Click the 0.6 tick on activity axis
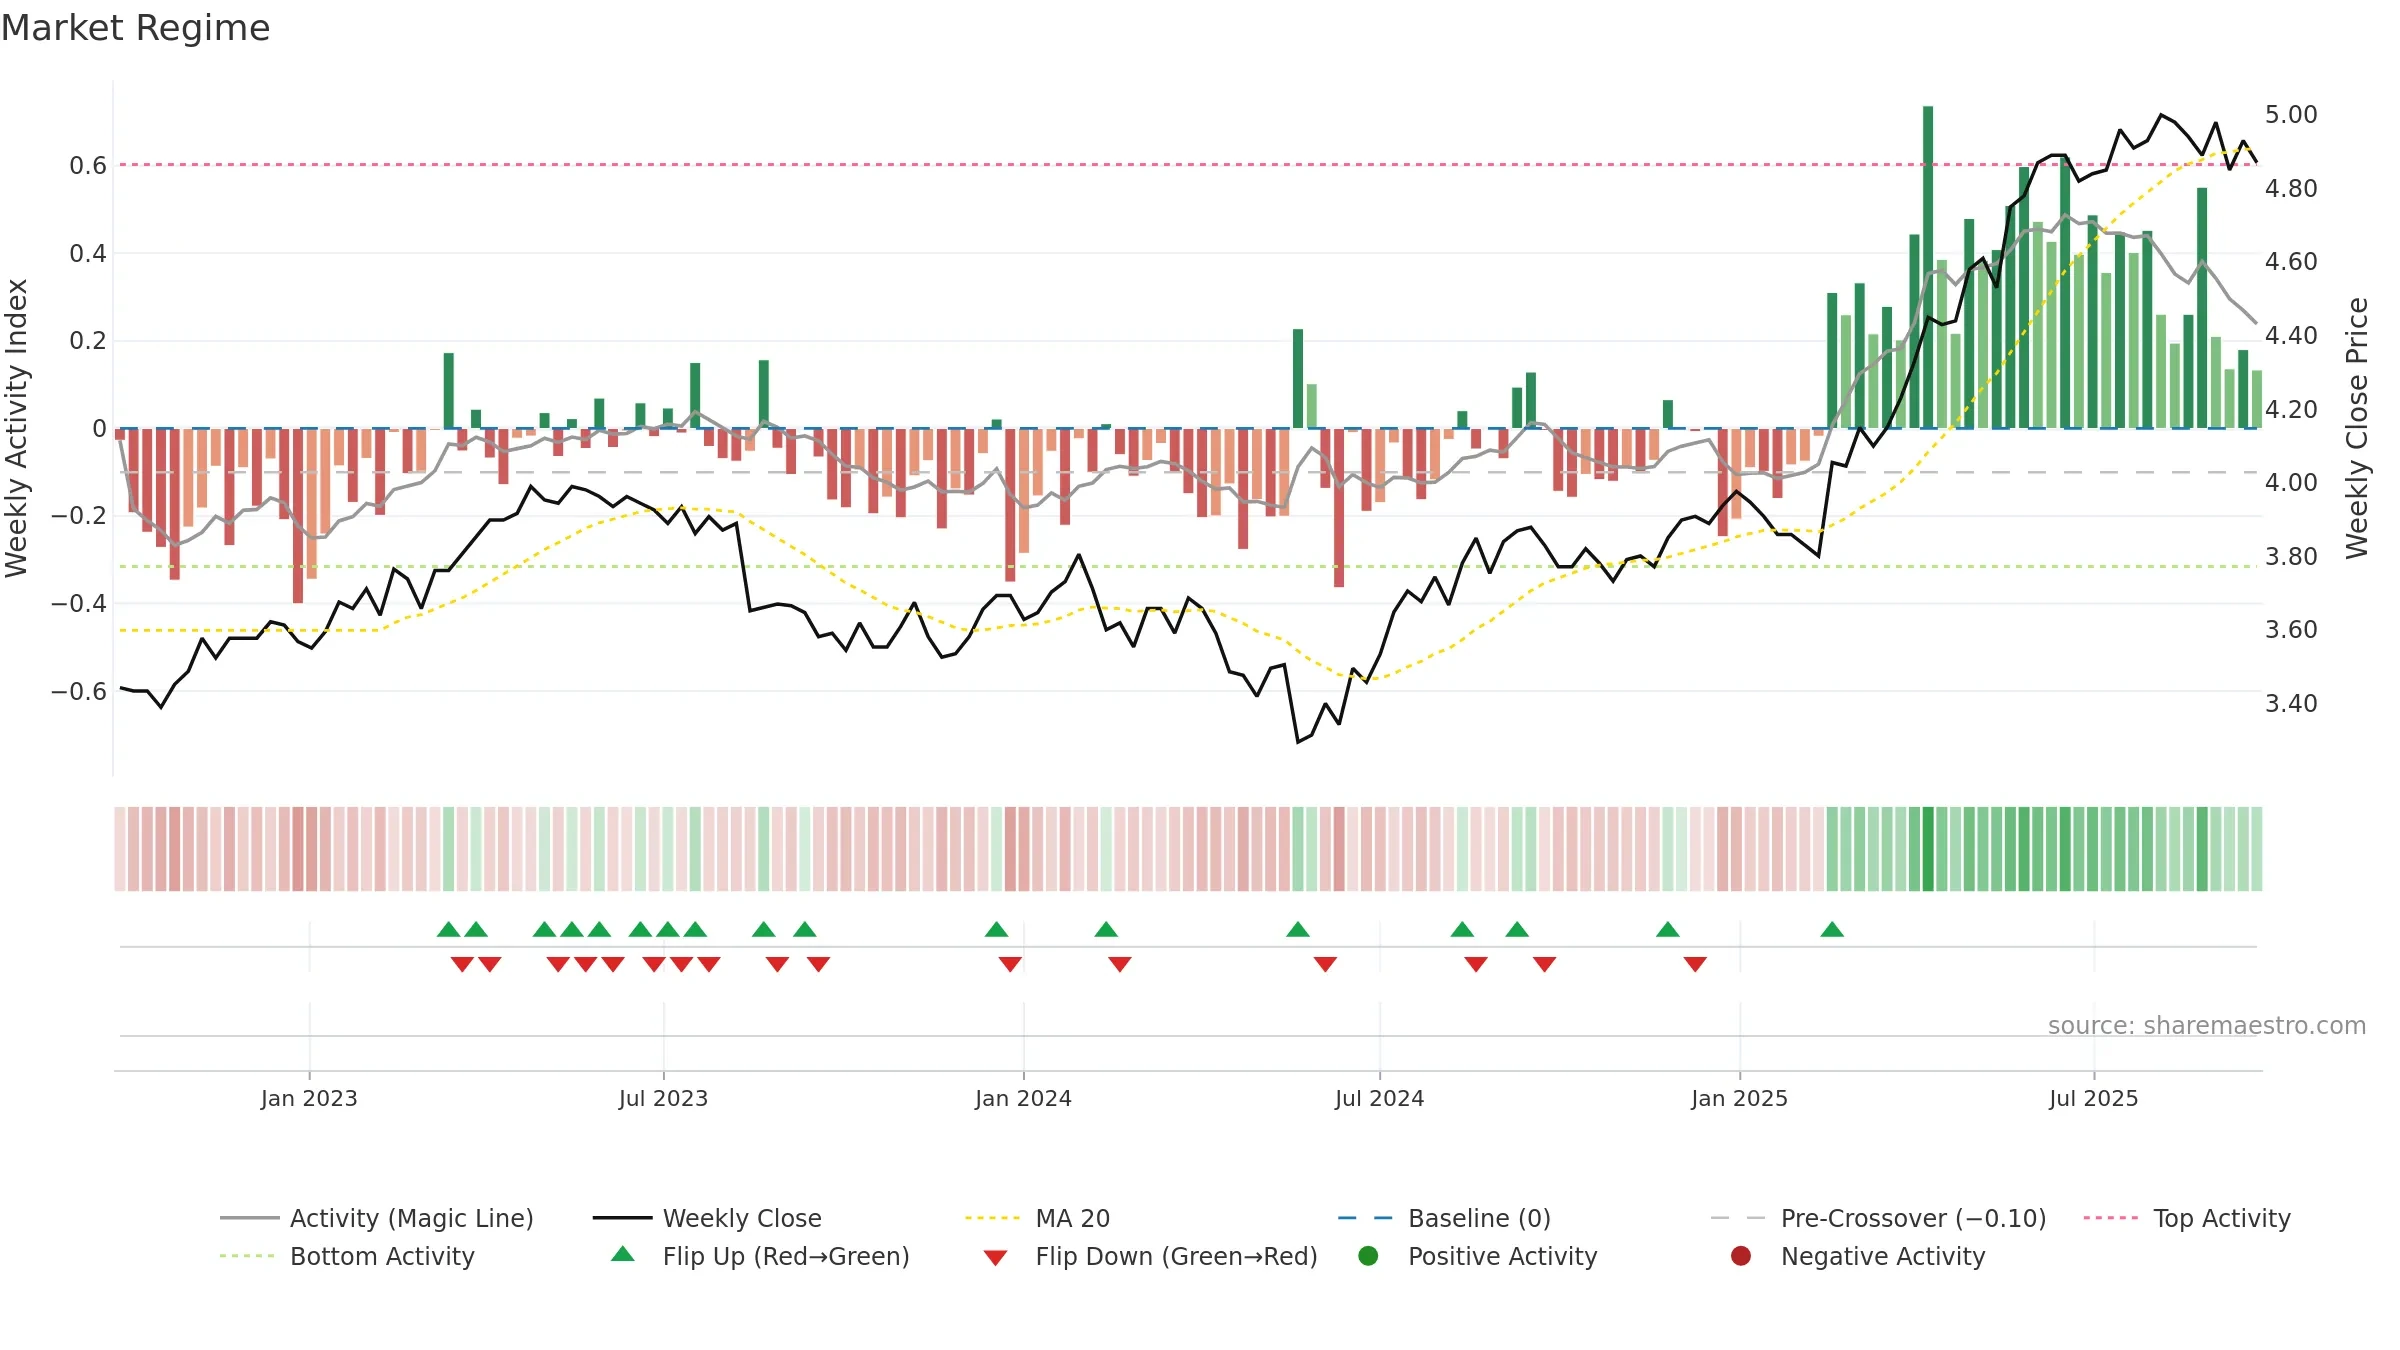Viewport: 2400px width, 1350px height. [88, 165]
